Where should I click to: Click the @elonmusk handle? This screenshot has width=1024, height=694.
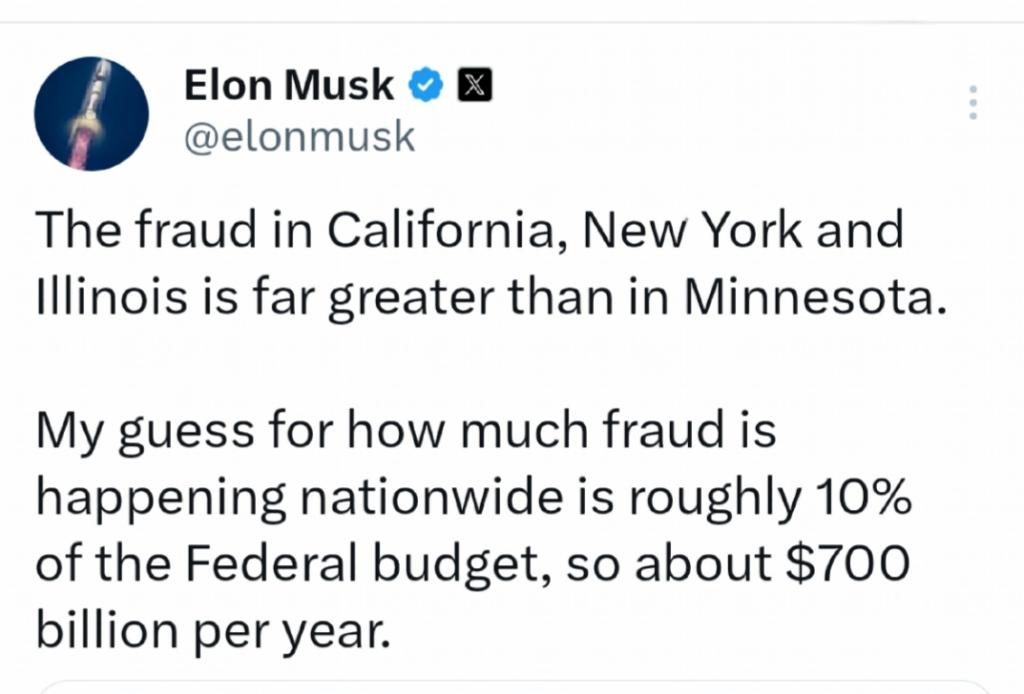click(299, 137)
